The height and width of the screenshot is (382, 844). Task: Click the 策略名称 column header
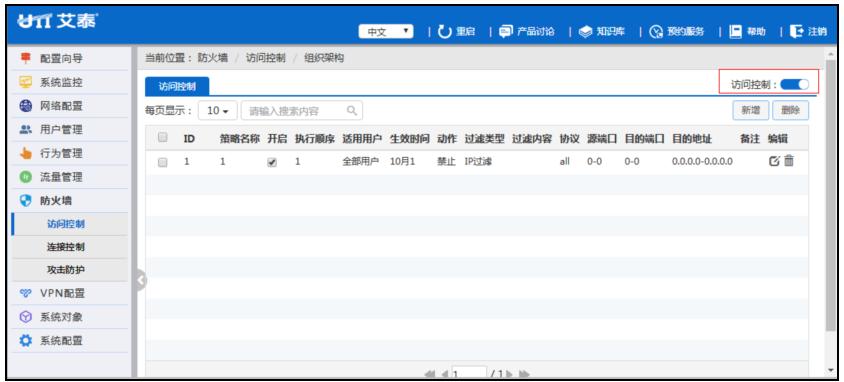coord(240,139)
